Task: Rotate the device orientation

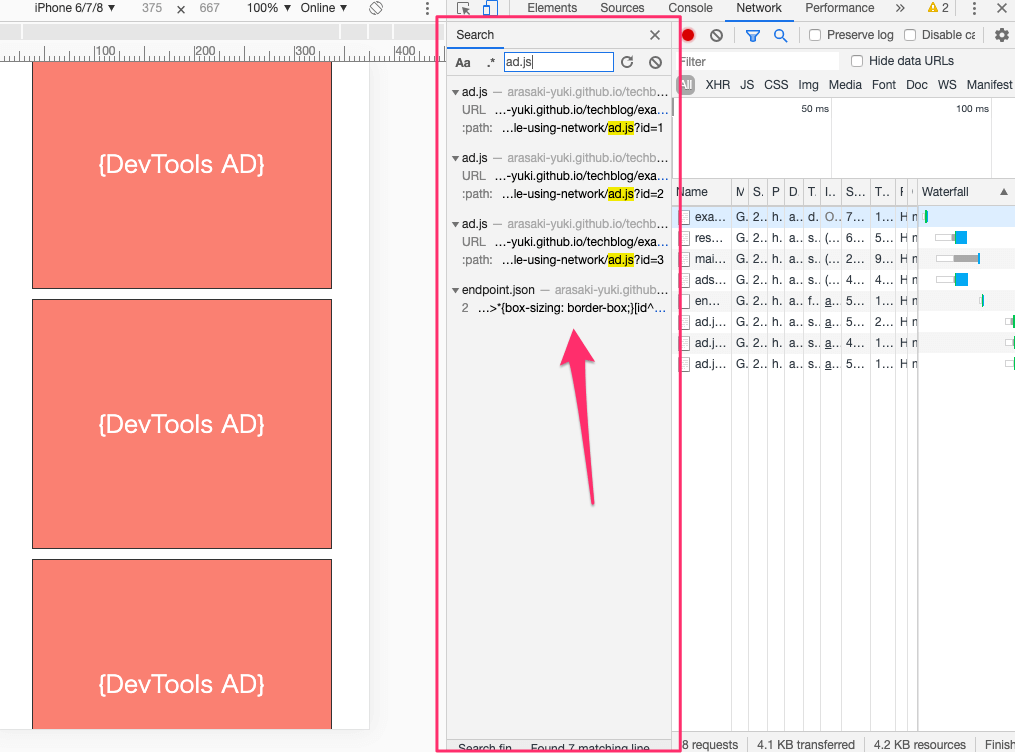Action: tap(376, 8)
